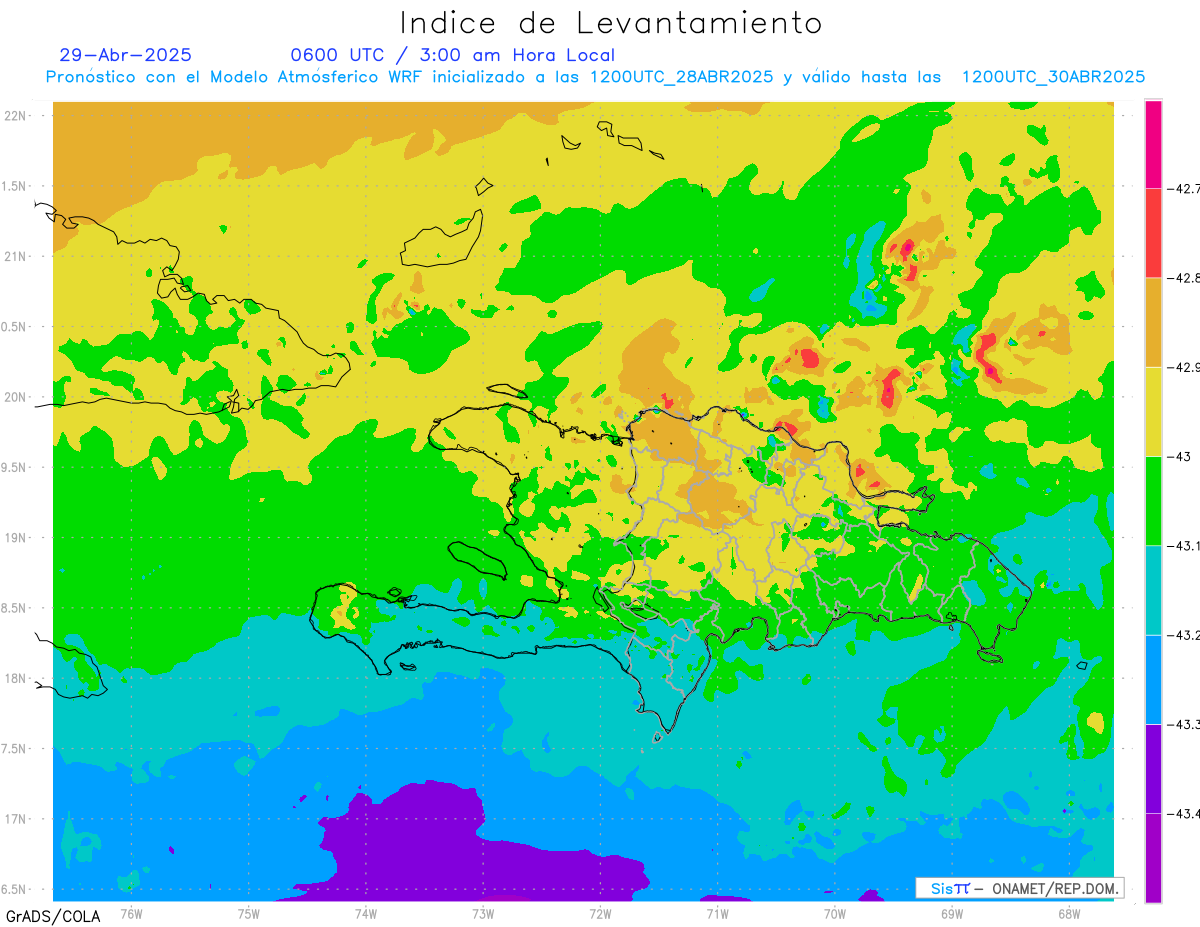Select the yellow color swatch in the legend

coord(1153,411)
